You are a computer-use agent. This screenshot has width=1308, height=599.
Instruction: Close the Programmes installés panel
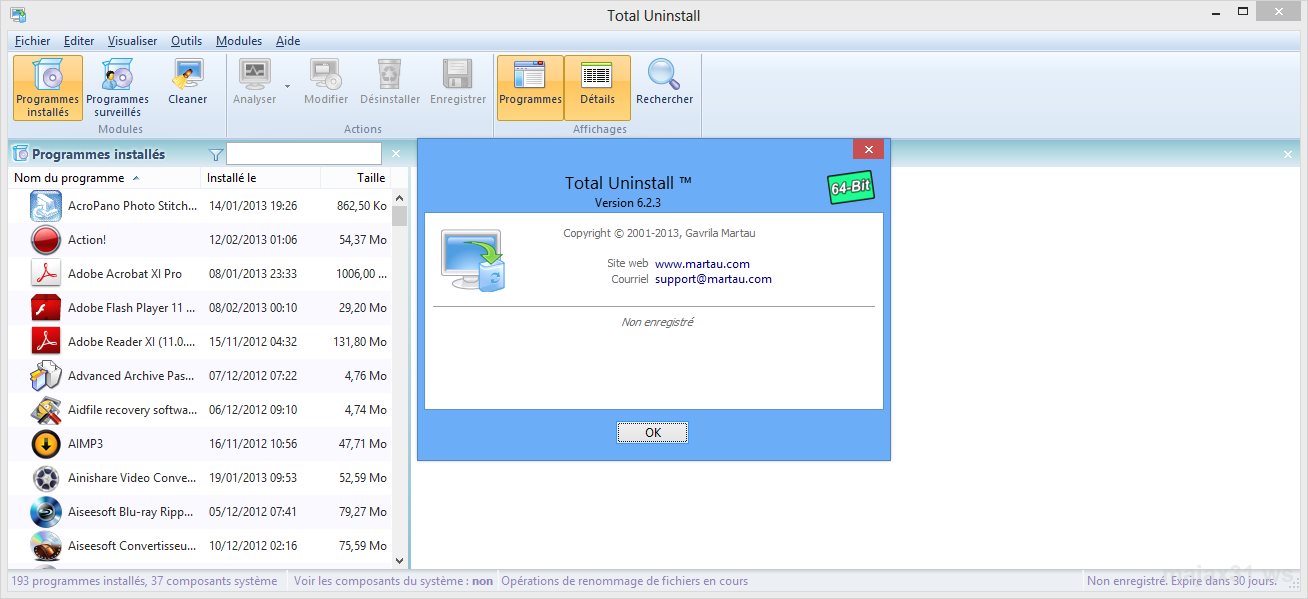click(x=396, y=154)
